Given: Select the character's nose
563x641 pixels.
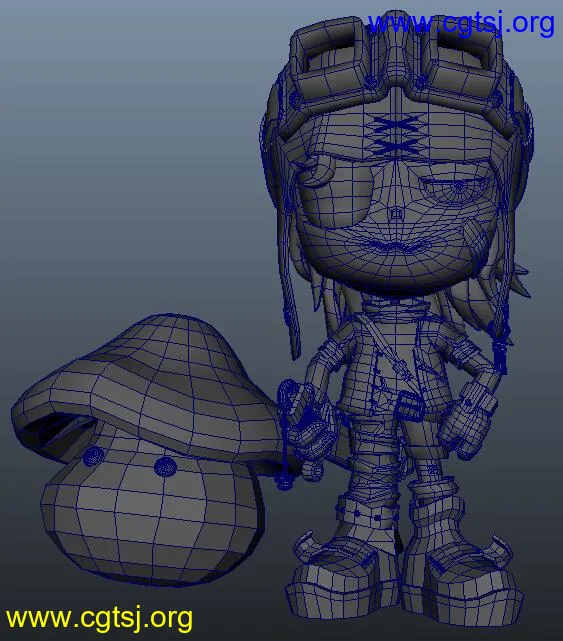Looking at the screenshot, I should pos(395,213).
